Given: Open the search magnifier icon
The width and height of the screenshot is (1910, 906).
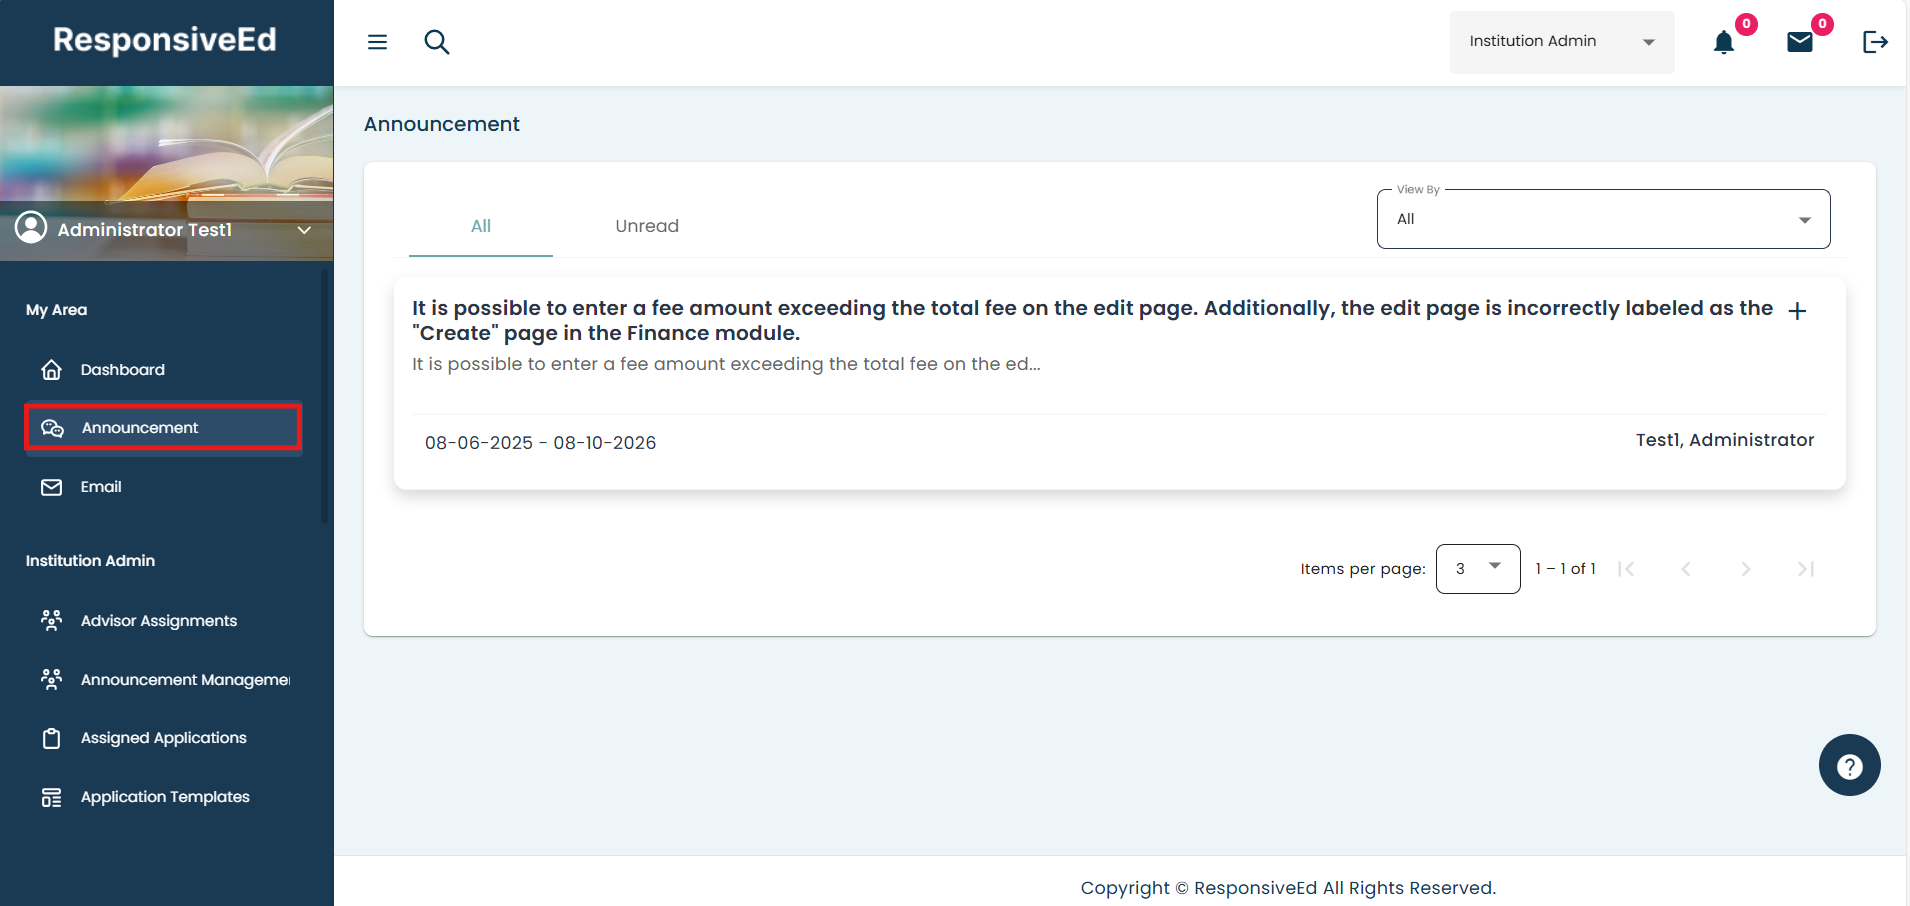Looking at the screenshot, I should [437, 42].
